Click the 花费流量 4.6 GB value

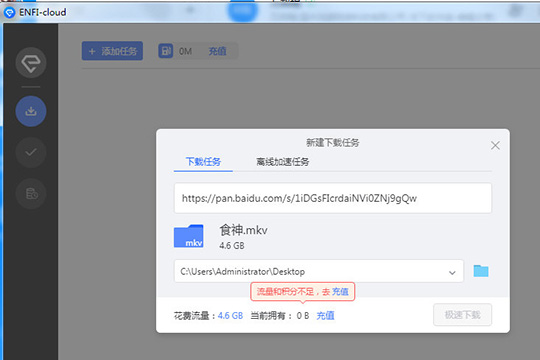click(230, 316)
